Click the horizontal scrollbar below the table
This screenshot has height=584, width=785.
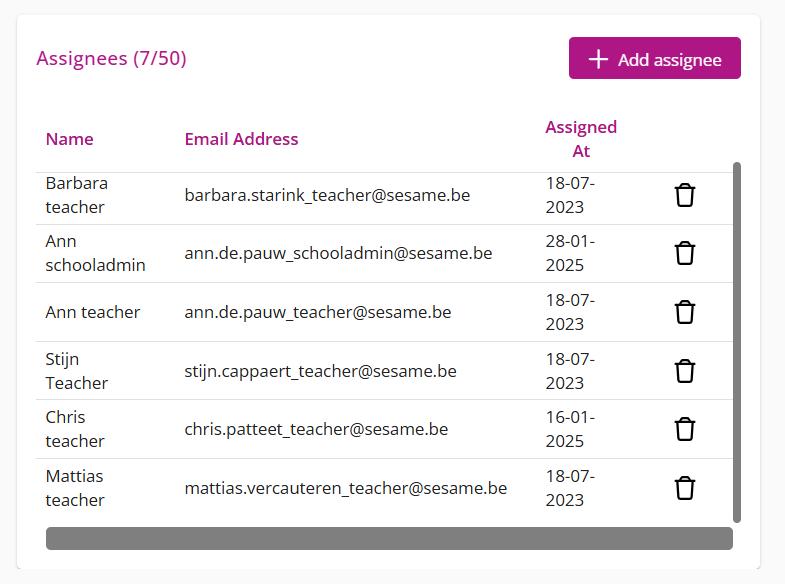pyautogui.click(x=389, y=538)
